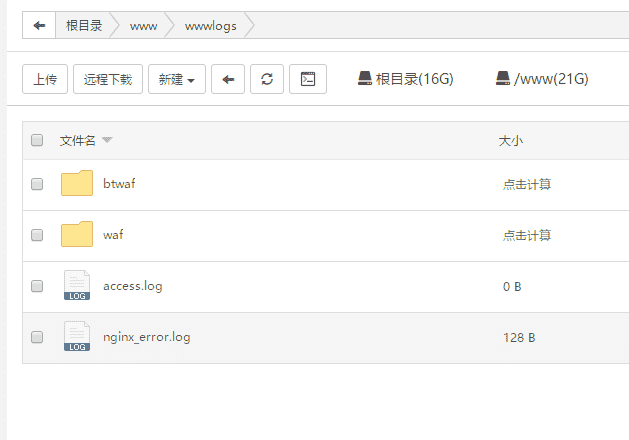Open the btwaf folder icon

point(77,184)
